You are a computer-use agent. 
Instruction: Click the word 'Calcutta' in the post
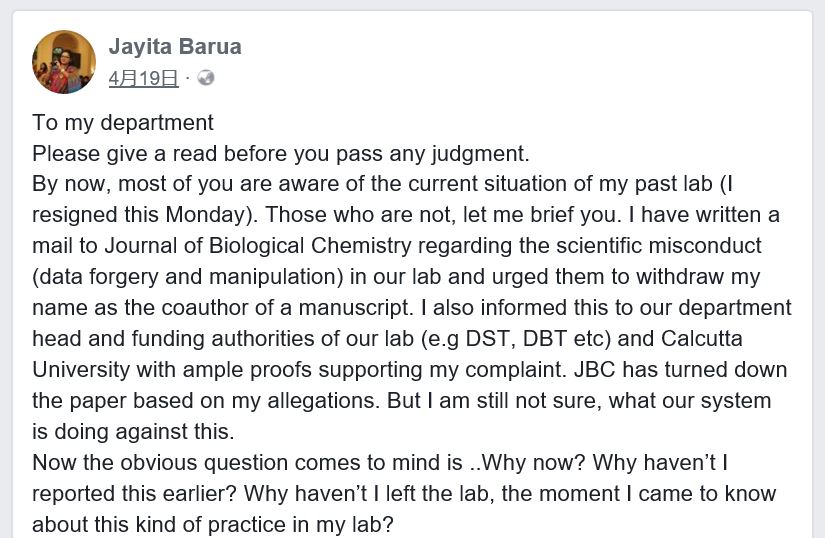coord(701,339)
